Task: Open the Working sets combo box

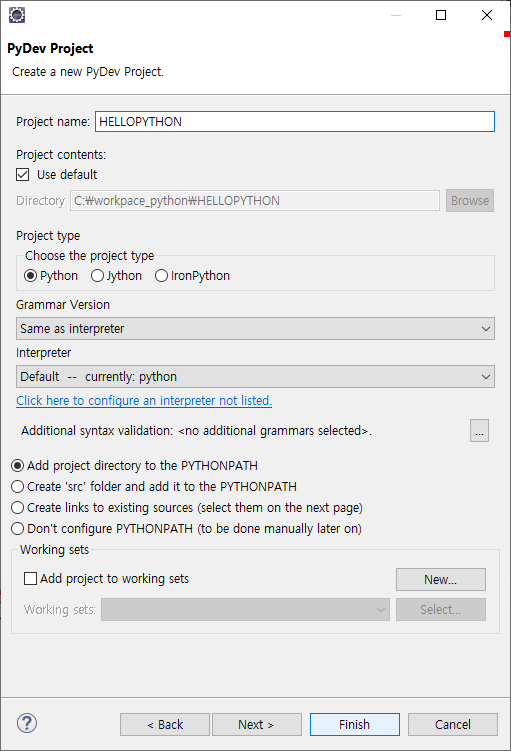Action: (245, 610)
